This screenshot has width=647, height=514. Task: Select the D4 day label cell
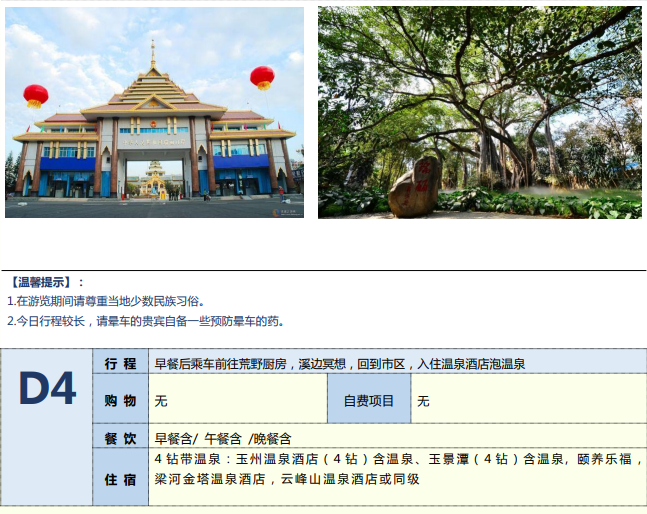tap(47, 389)
